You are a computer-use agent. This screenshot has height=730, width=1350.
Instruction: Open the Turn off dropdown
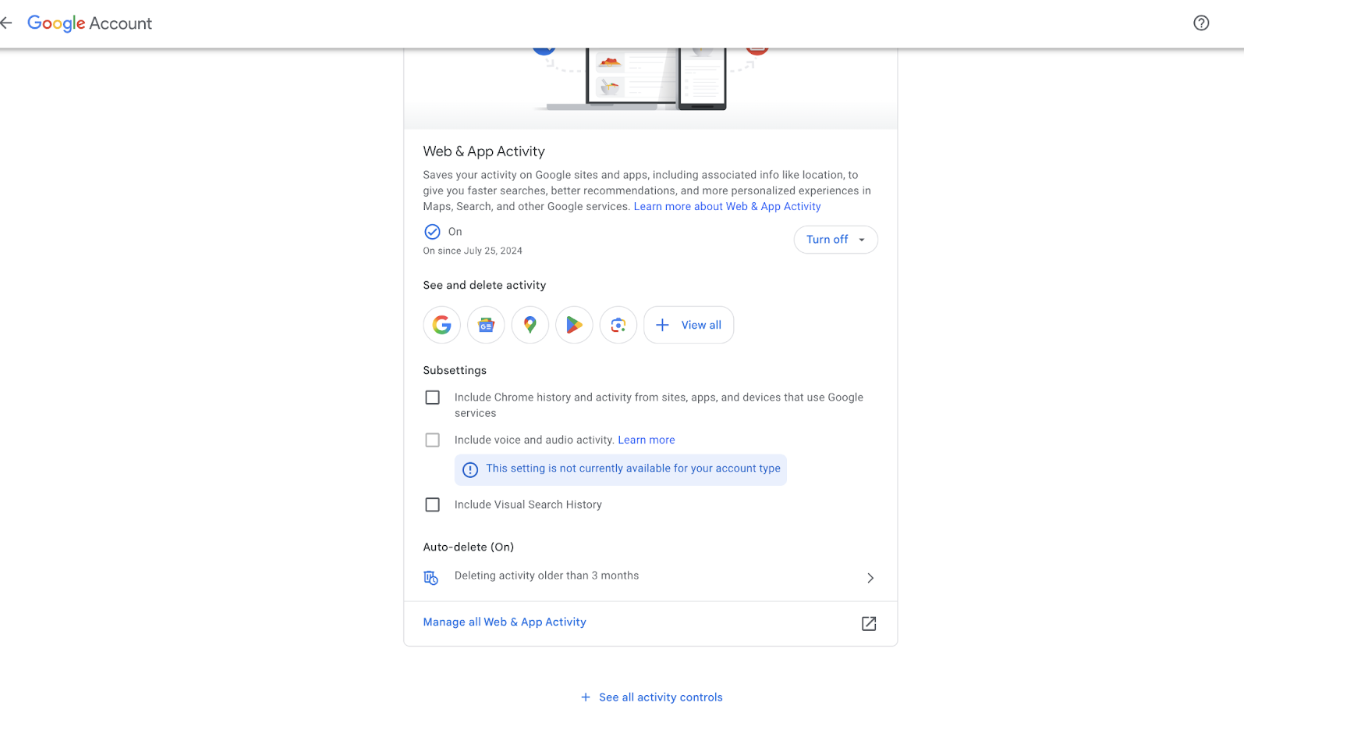pyautogui.click(x=835, y=240)
